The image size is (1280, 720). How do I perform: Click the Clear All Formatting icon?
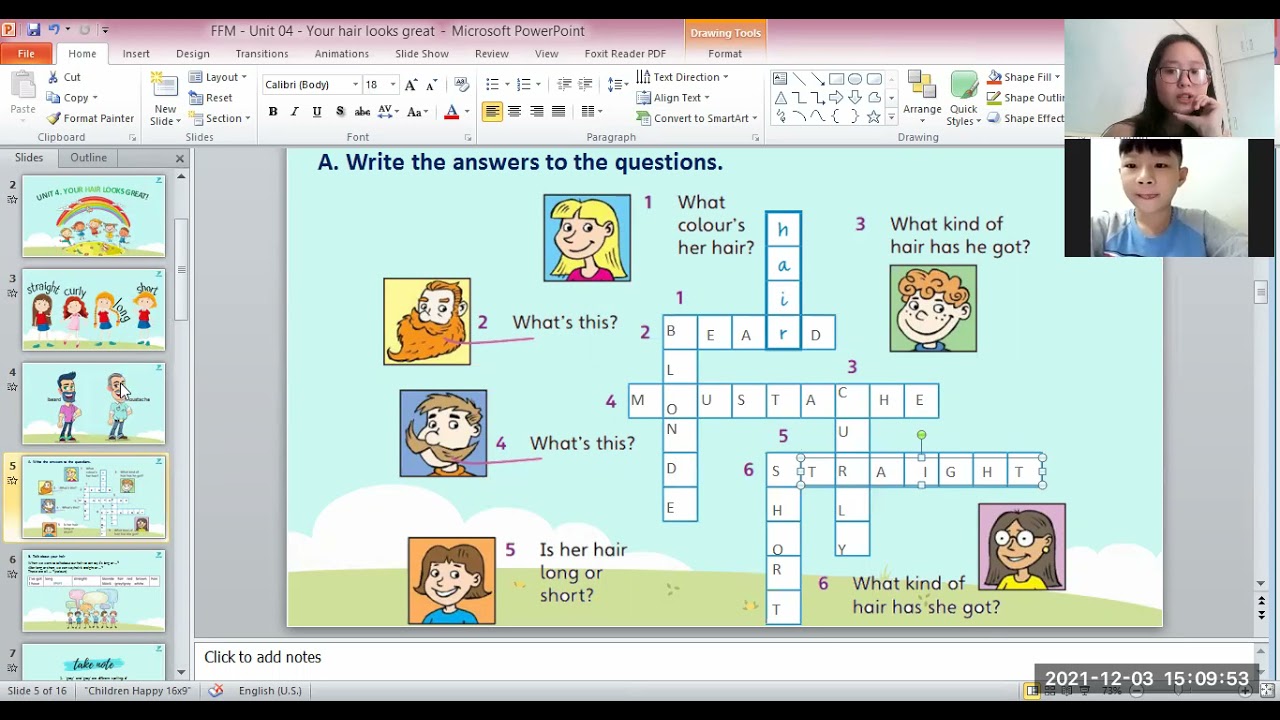461,85
